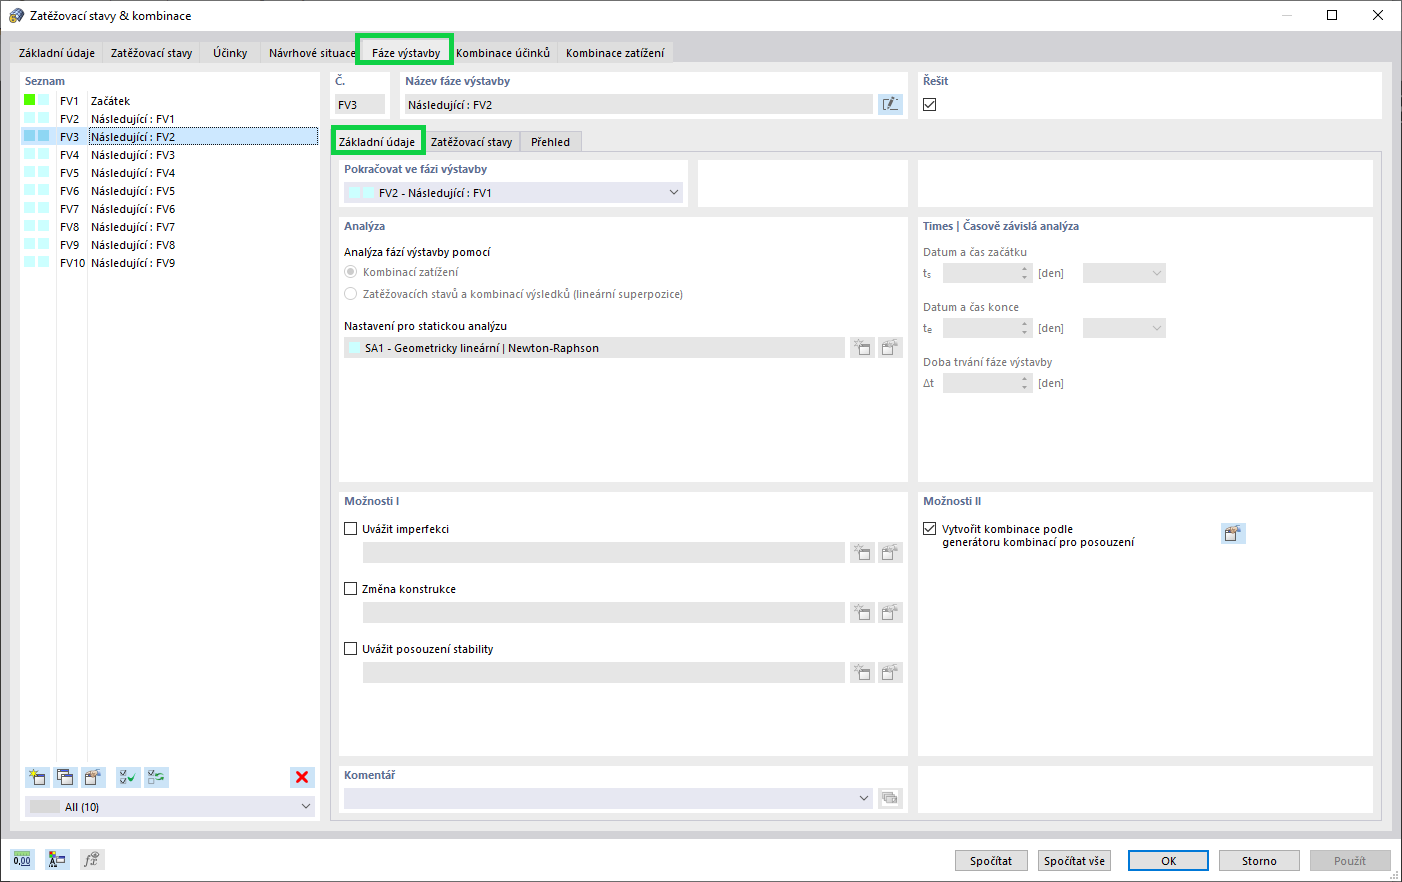Toggle the Řešit checkbox
The height and width of the screenshot is (882, 1402).
tap(930, 104)
